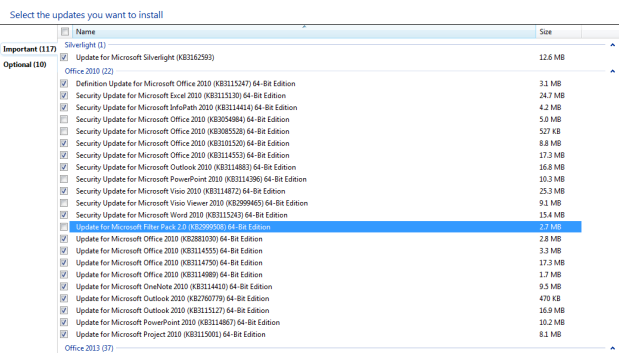Switch to the Important (117) updates tab

point(30,49)
